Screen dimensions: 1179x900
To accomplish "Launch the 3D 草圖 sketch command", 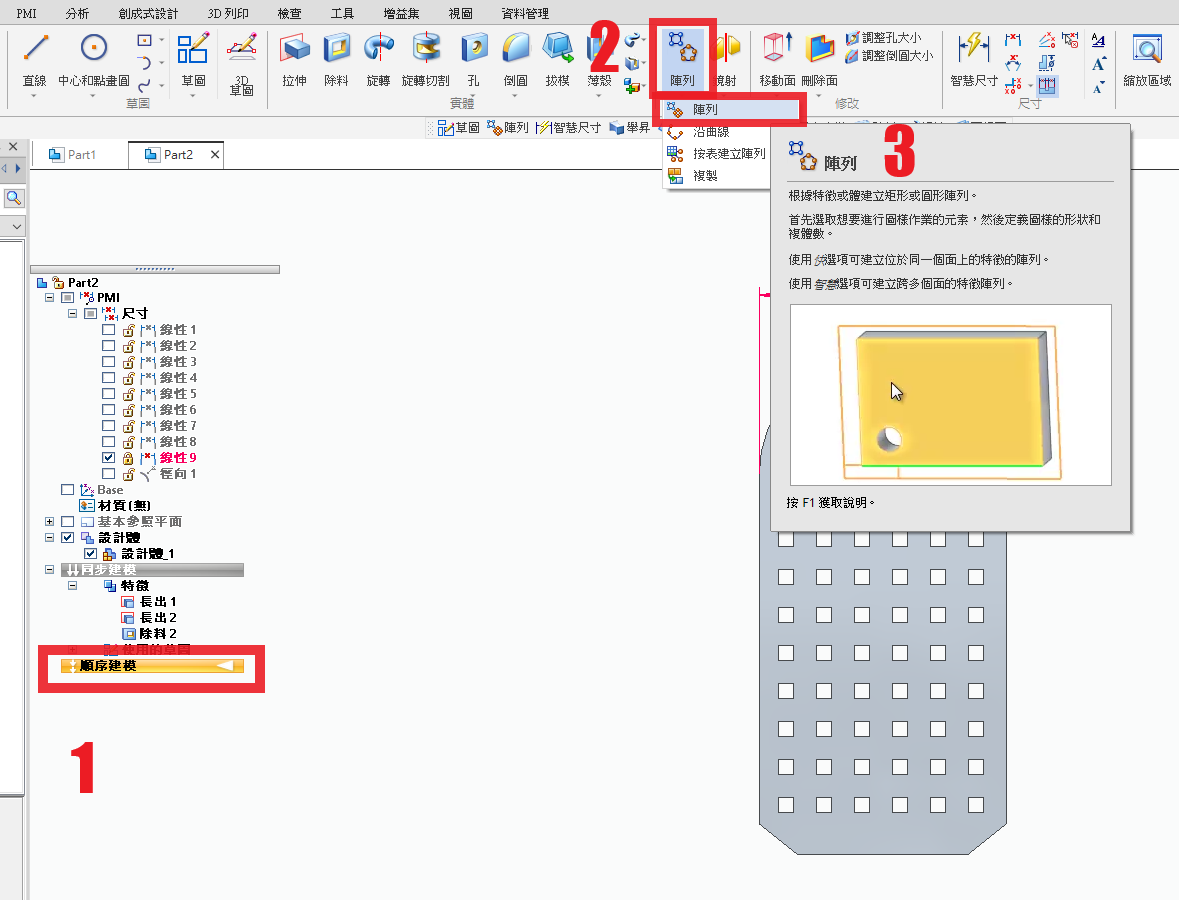I will (x=241, y=64).
